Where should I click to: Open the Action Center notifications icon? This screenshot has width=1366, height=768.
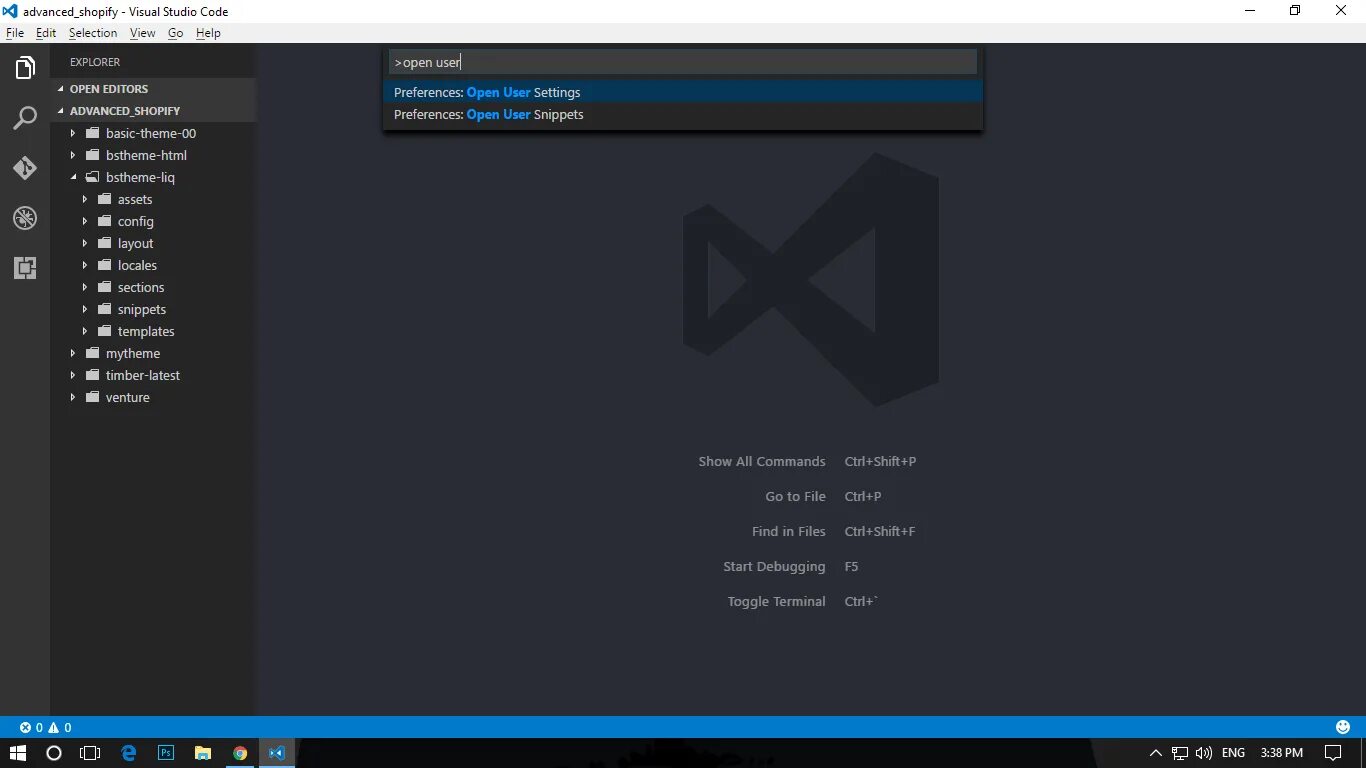(1333, 753)
